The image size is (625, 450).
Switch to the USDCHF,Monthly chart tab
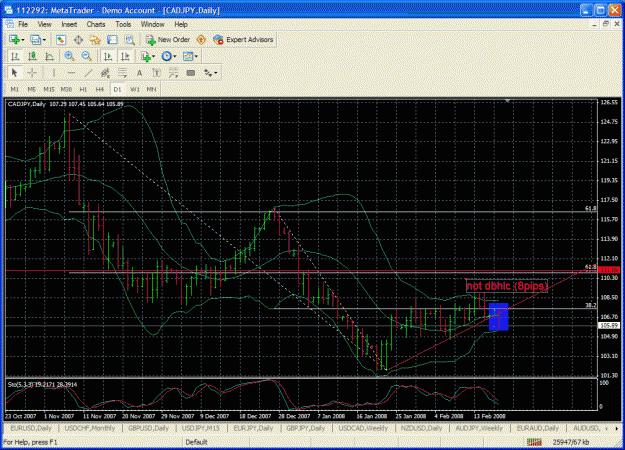(90, 428)
